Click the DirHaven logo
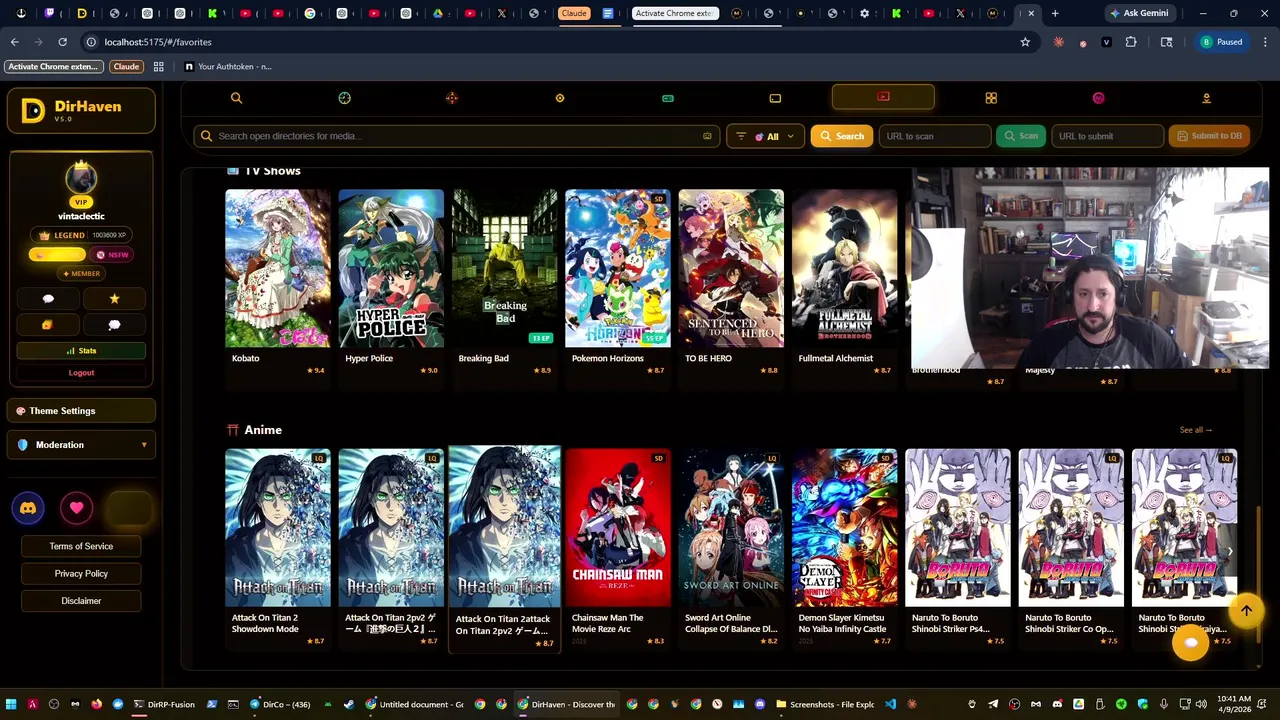This screenshot has height=720, width=1280. pyautogui.click(x=81, y=110)
